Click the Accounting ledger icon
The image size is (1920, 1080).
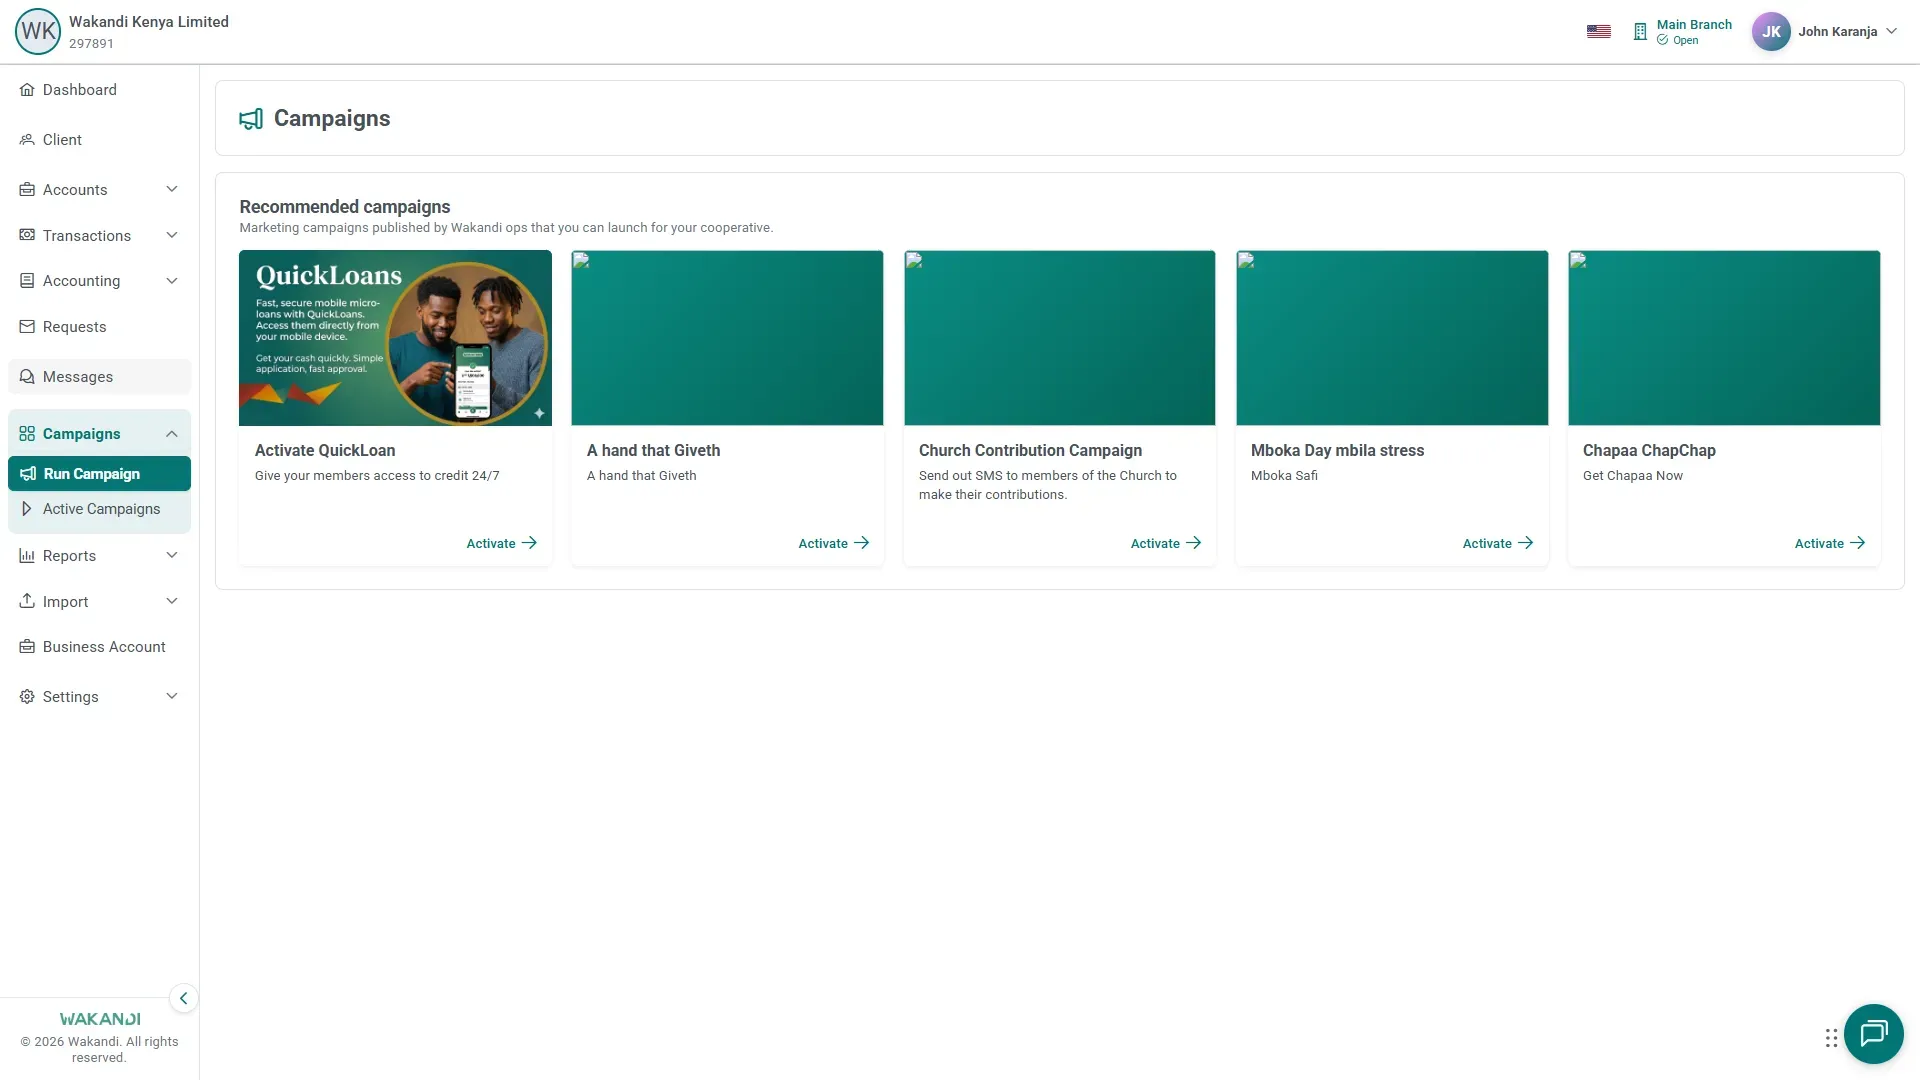27,281
